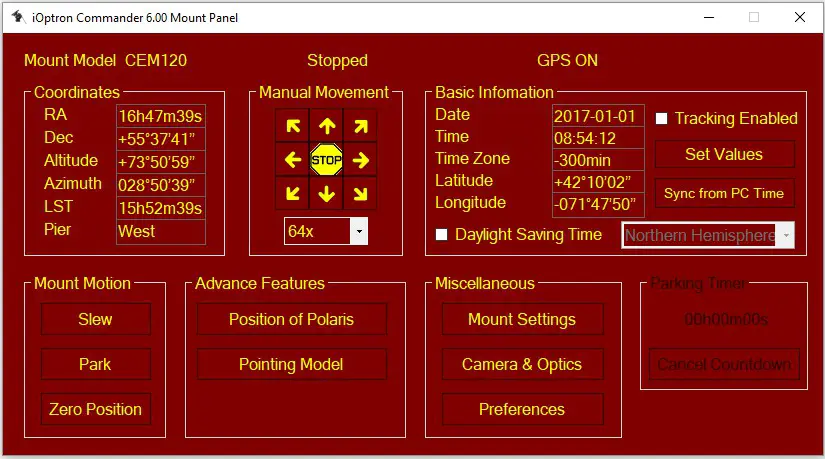The image size is (825, 459).
Task: Click the Altitude value +73°50'59"
Action: [x=160, y=162]
